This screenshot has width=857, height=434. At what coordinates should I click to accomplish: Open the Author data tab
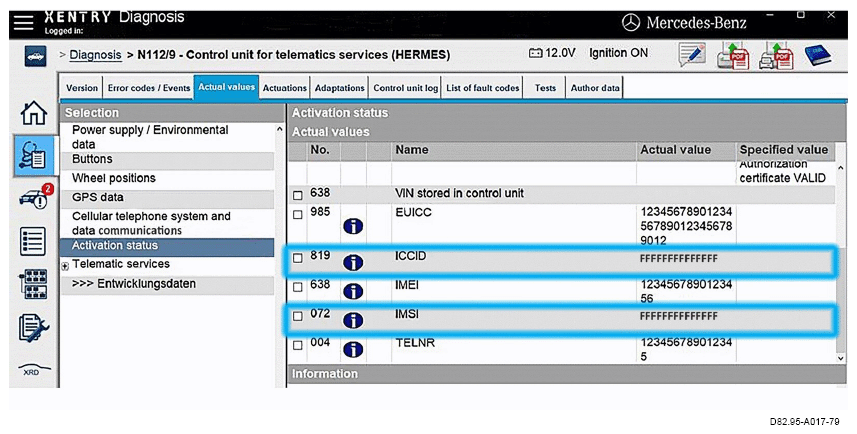(x=595, y=88)
